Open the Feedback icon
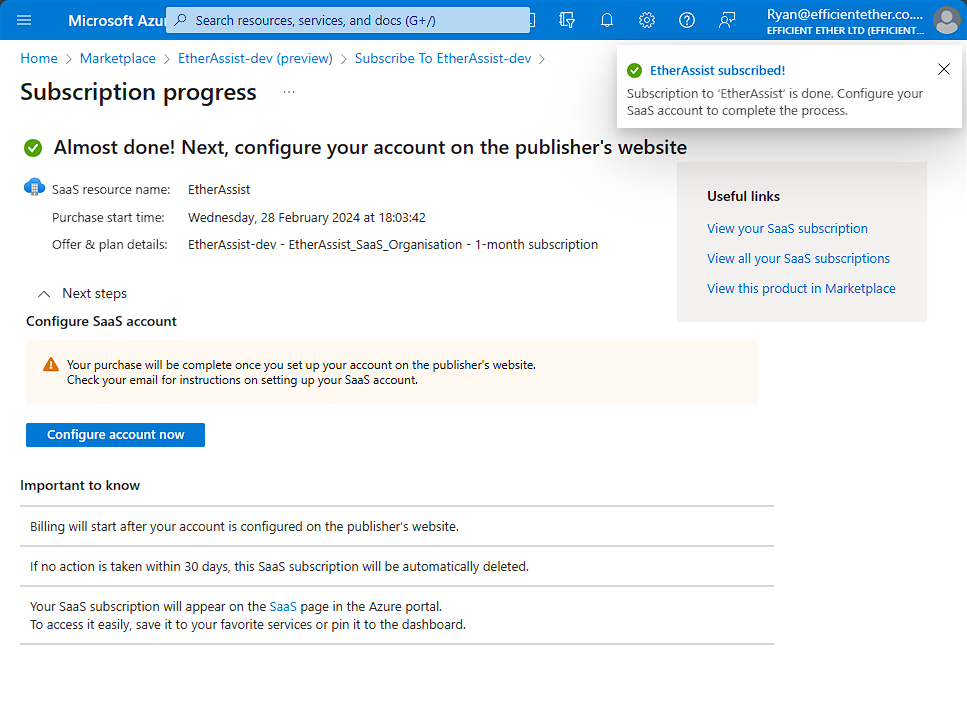This screenshot has height=710, width=967. click(x=727, y=20)
